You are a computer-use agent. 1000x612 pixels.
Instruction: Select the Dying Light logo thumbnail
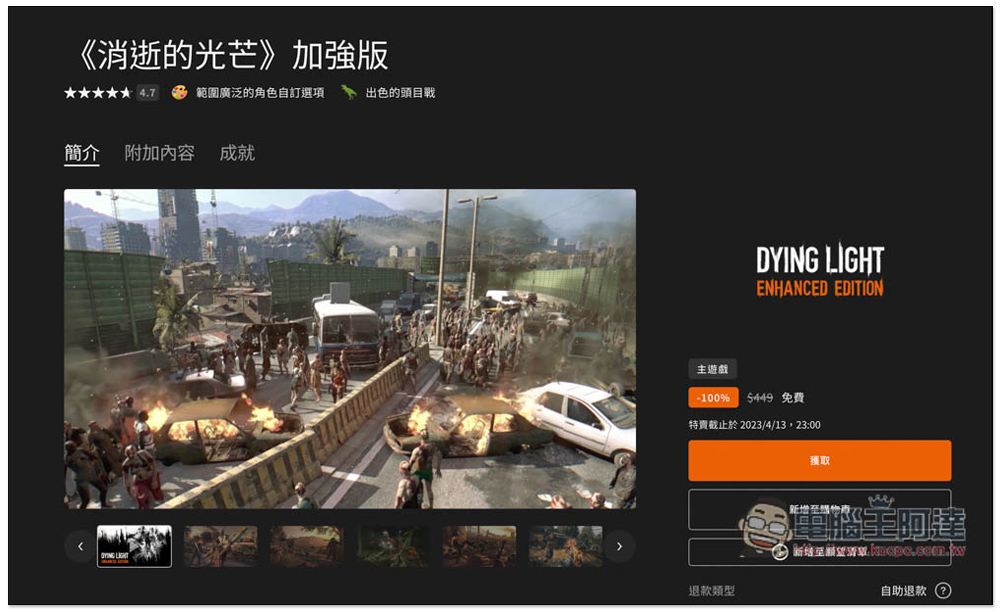134,546
